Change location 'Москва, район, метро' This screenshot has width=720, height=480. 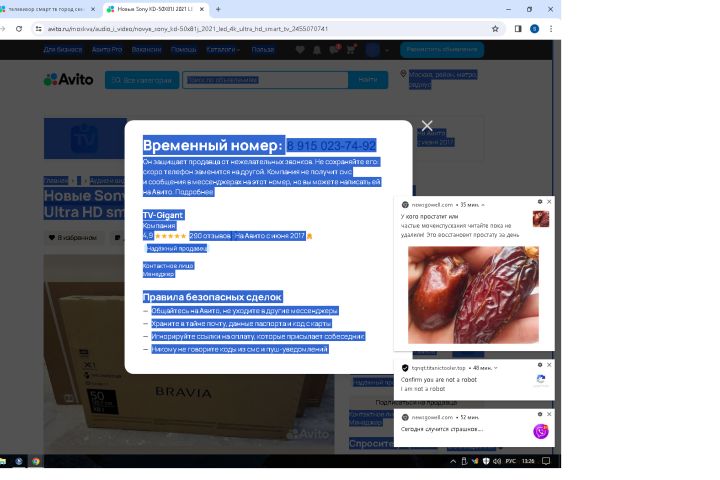(442, 79)
